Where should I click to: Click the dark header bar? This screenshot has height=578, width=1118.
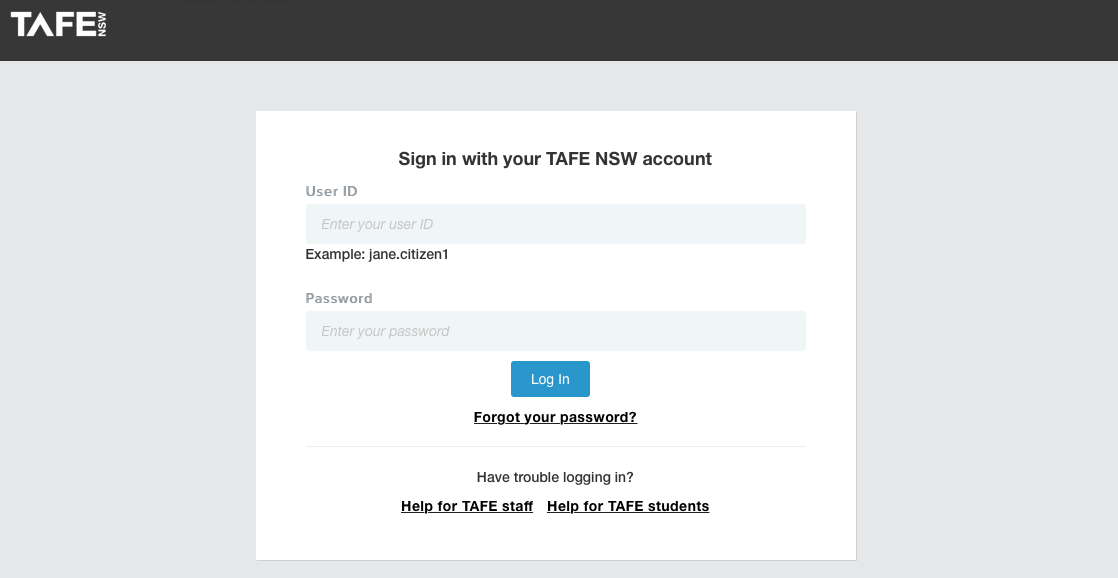(600, 30)
